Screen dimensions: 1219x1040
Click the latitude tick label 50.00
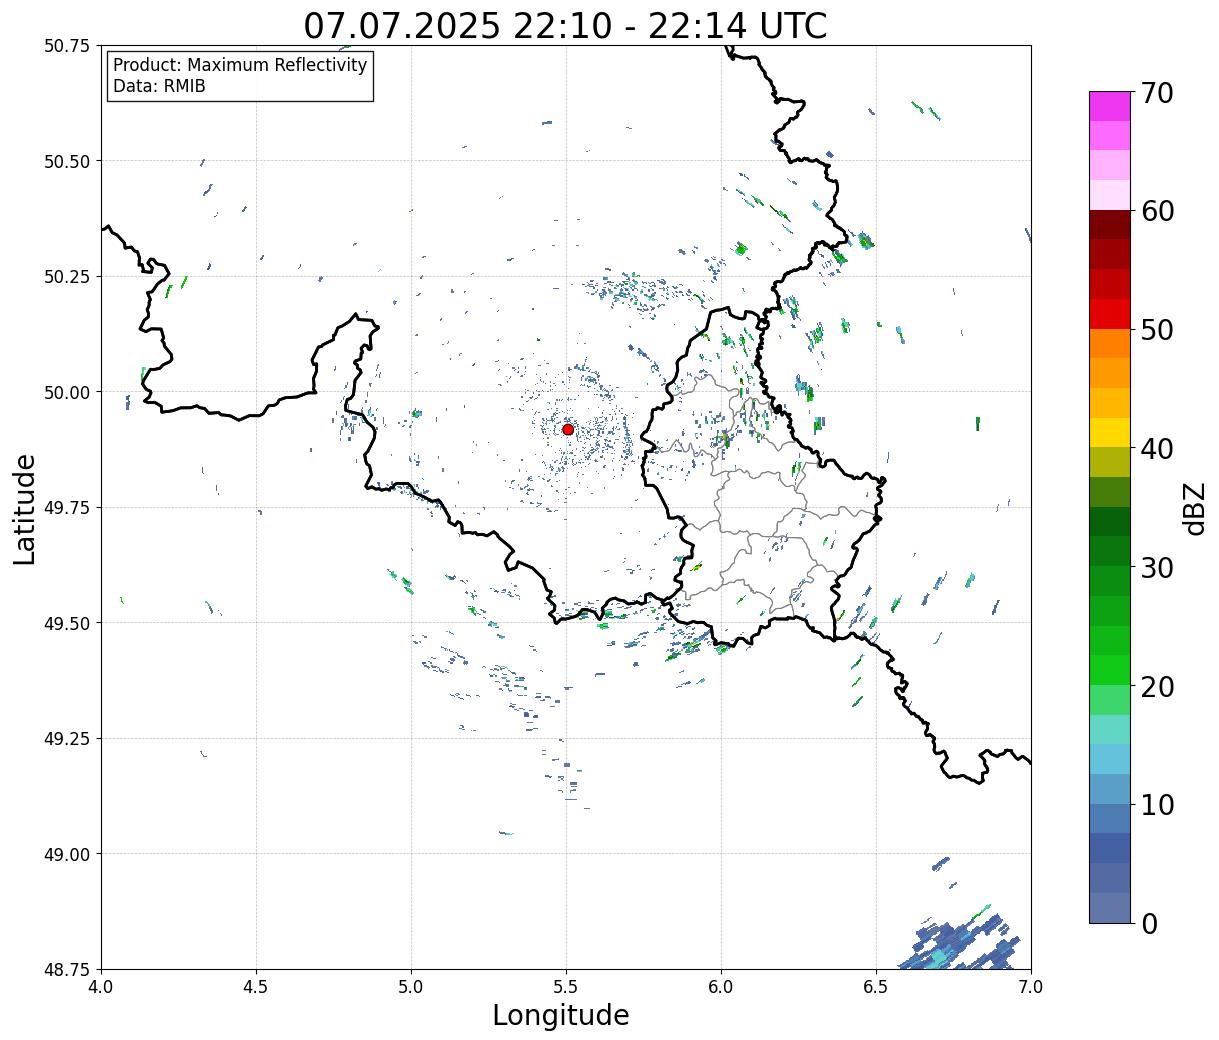pyautogui.click(x=67, y=392)
